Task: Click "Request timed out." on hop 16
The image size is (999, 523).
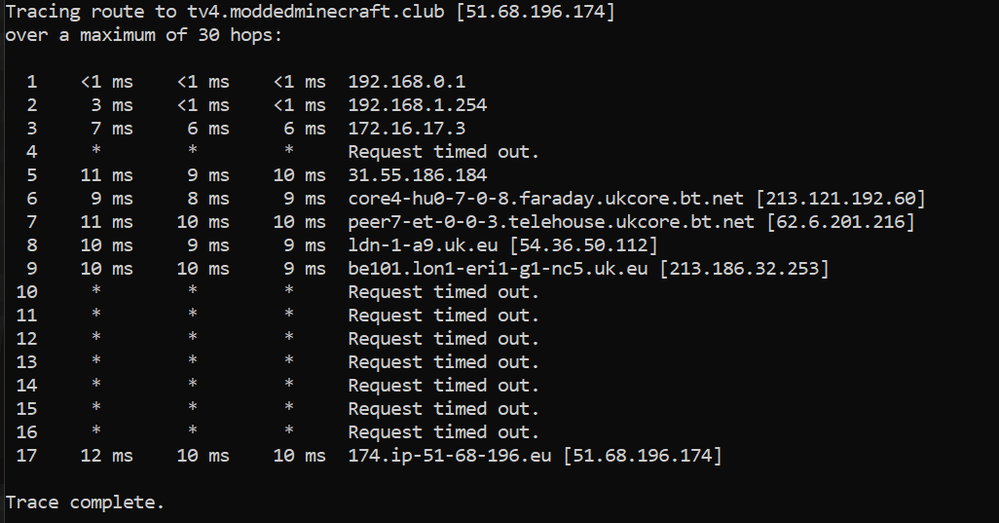Action: [x=443, y=432]
